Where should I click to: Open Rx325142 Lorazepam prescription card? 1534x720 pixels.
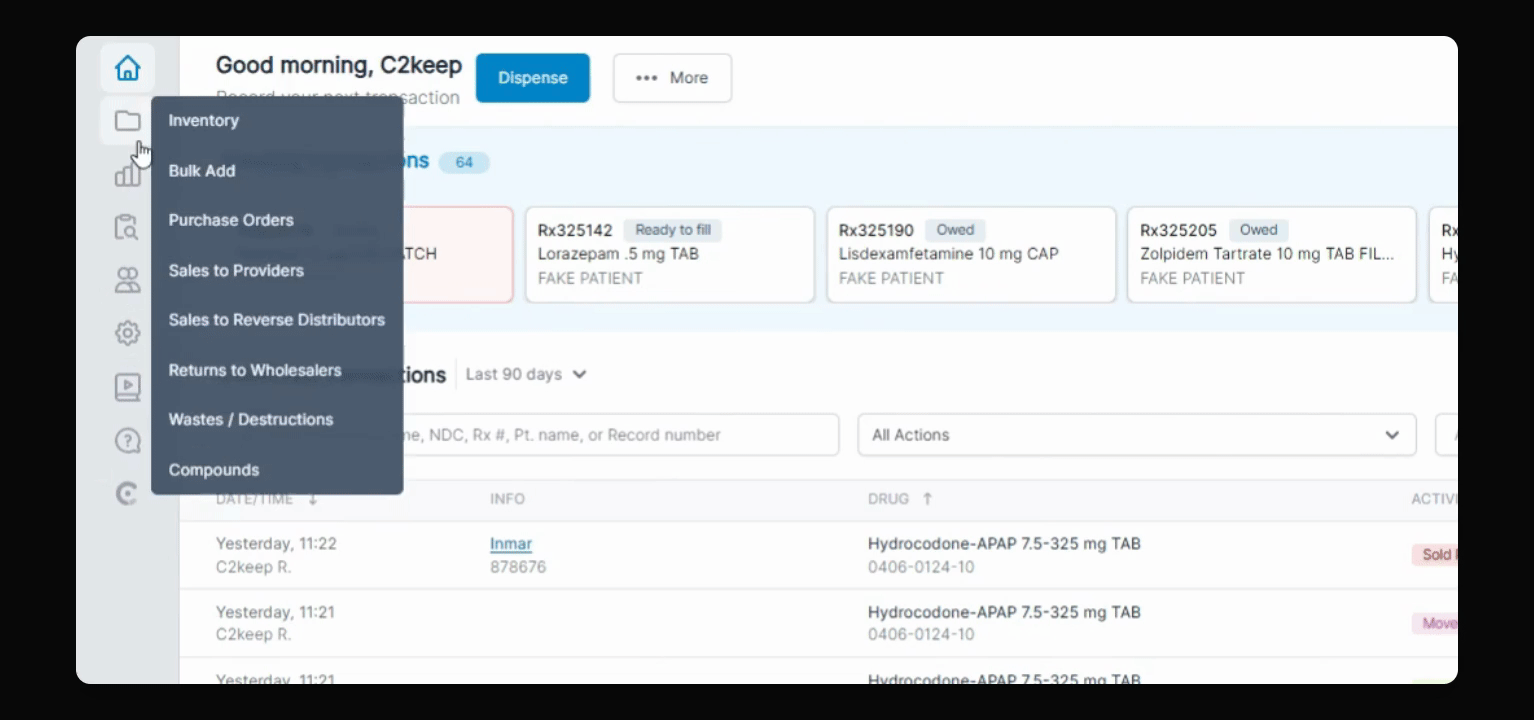pos(670,254)
